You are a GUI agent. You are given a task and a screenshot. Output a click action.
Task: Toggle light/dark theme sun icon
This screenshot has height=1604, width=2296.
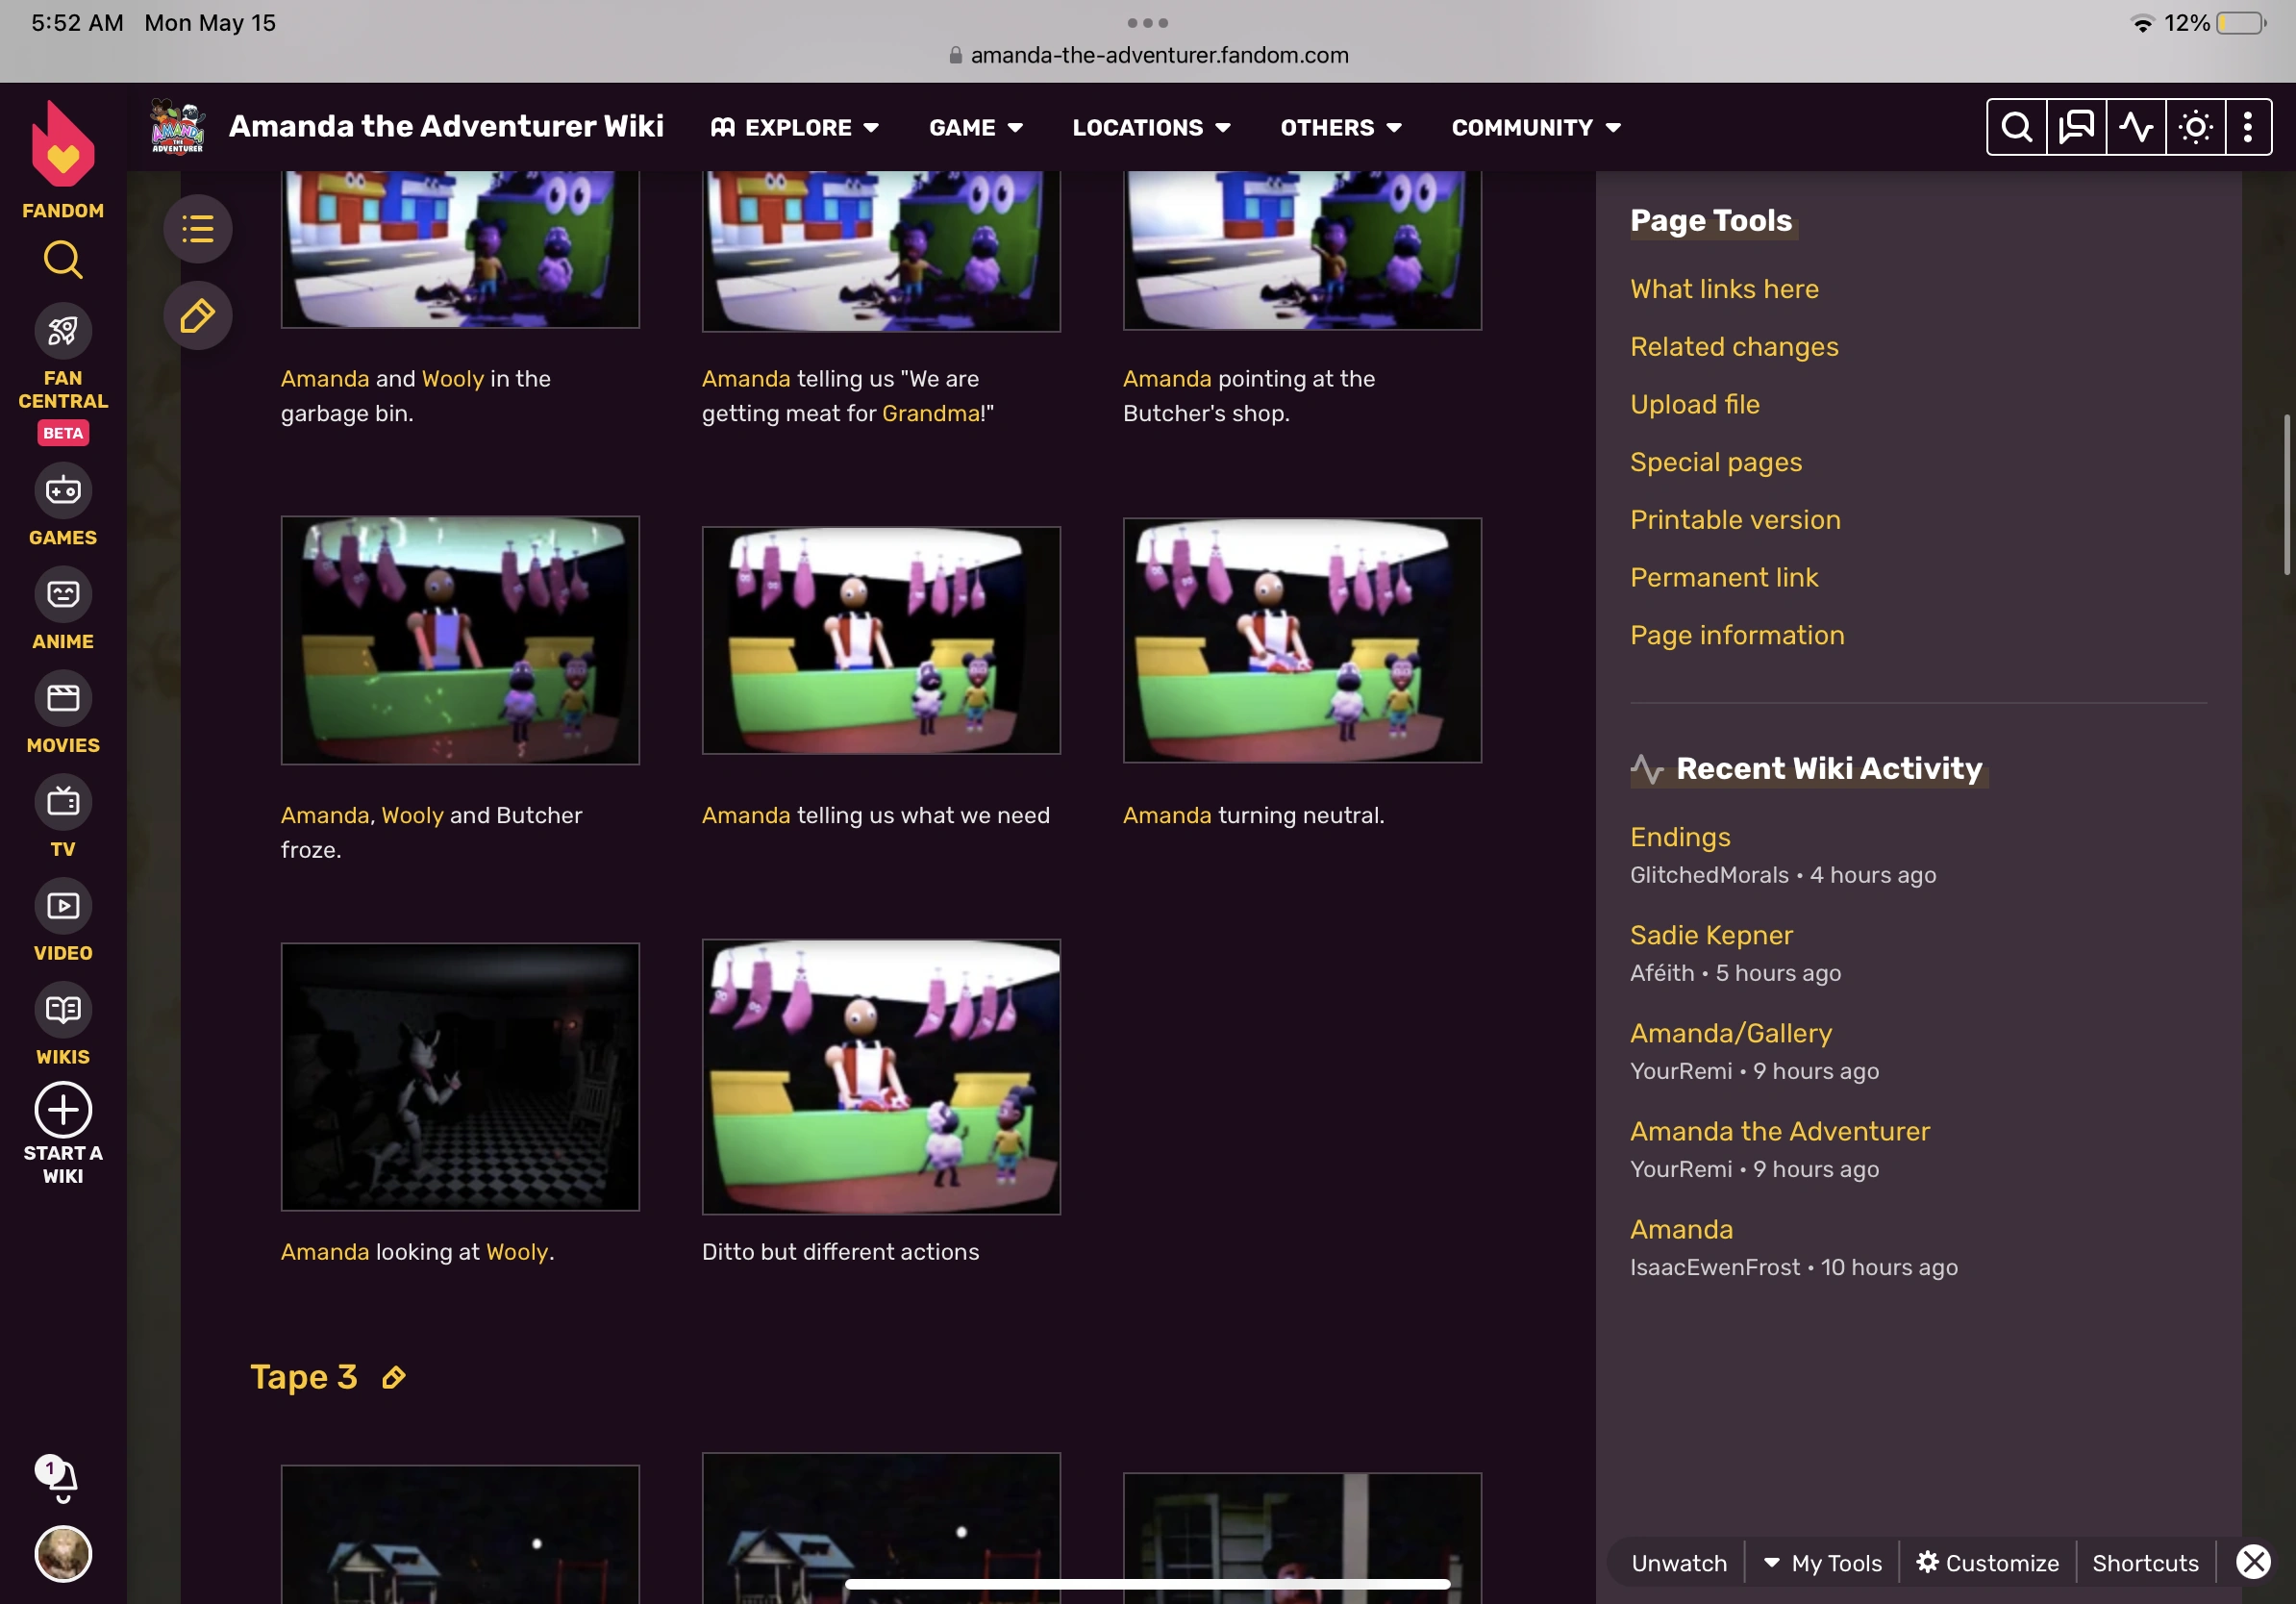click(x=2196, y=127)
